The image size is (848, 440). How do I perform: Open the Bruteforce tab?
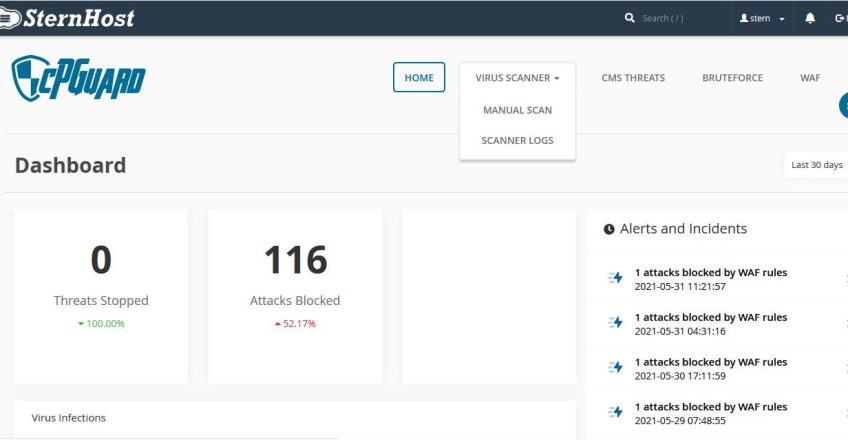732,77
